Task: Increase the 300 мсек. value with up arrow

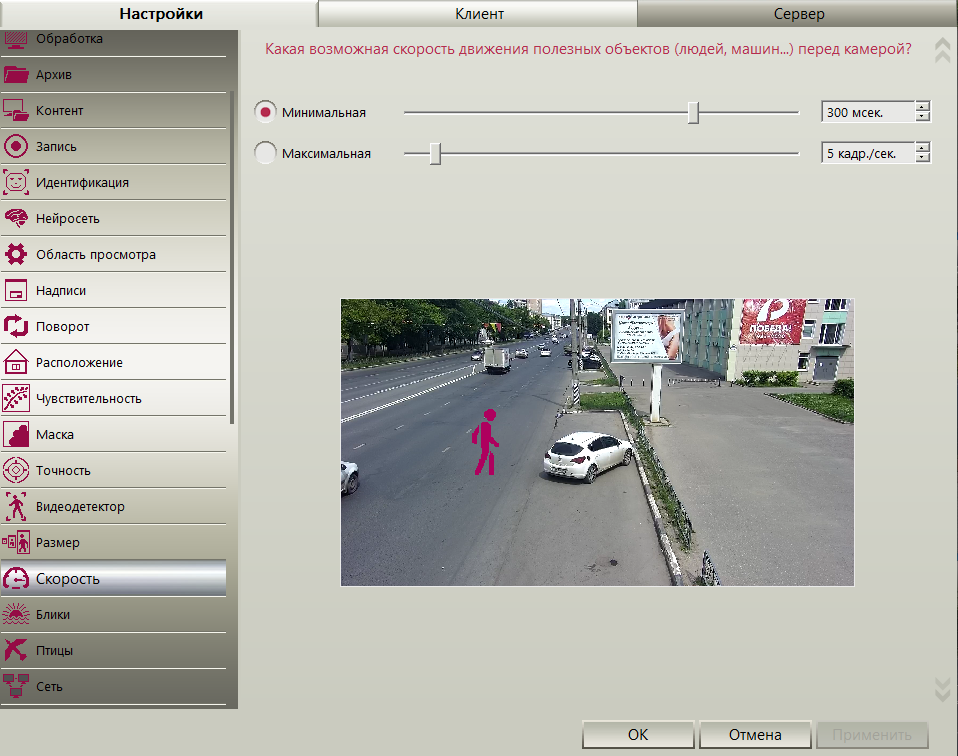Action: pyautogui.click(x=923, y=107)
